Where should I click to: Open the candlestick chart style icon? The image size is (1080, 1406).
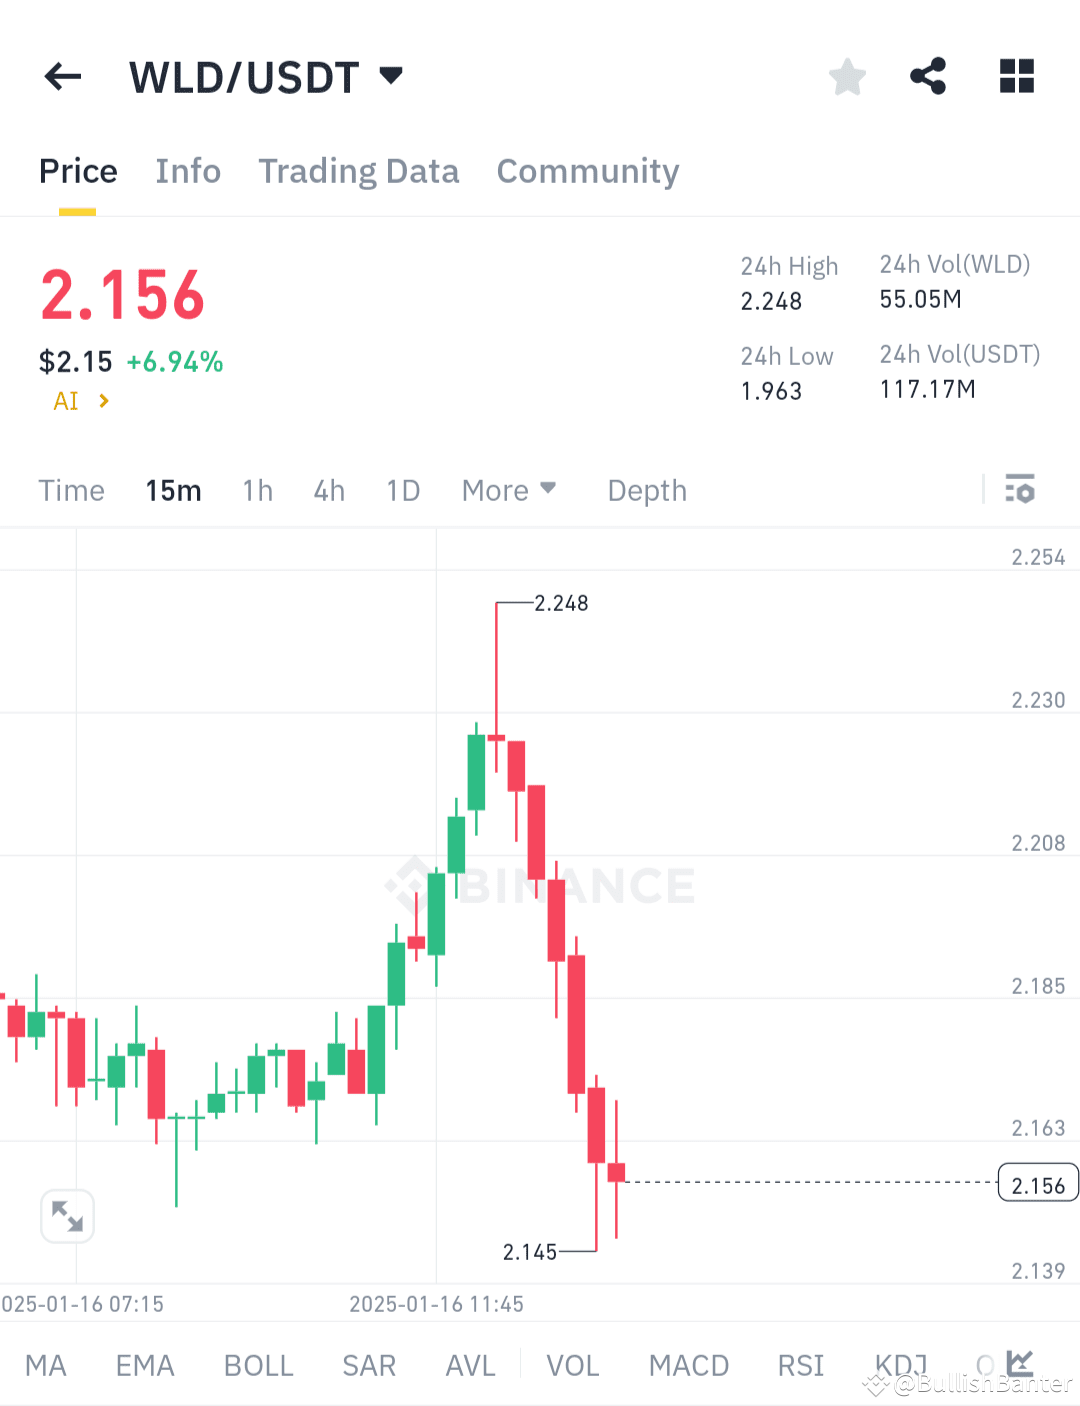[1019, 1362]
